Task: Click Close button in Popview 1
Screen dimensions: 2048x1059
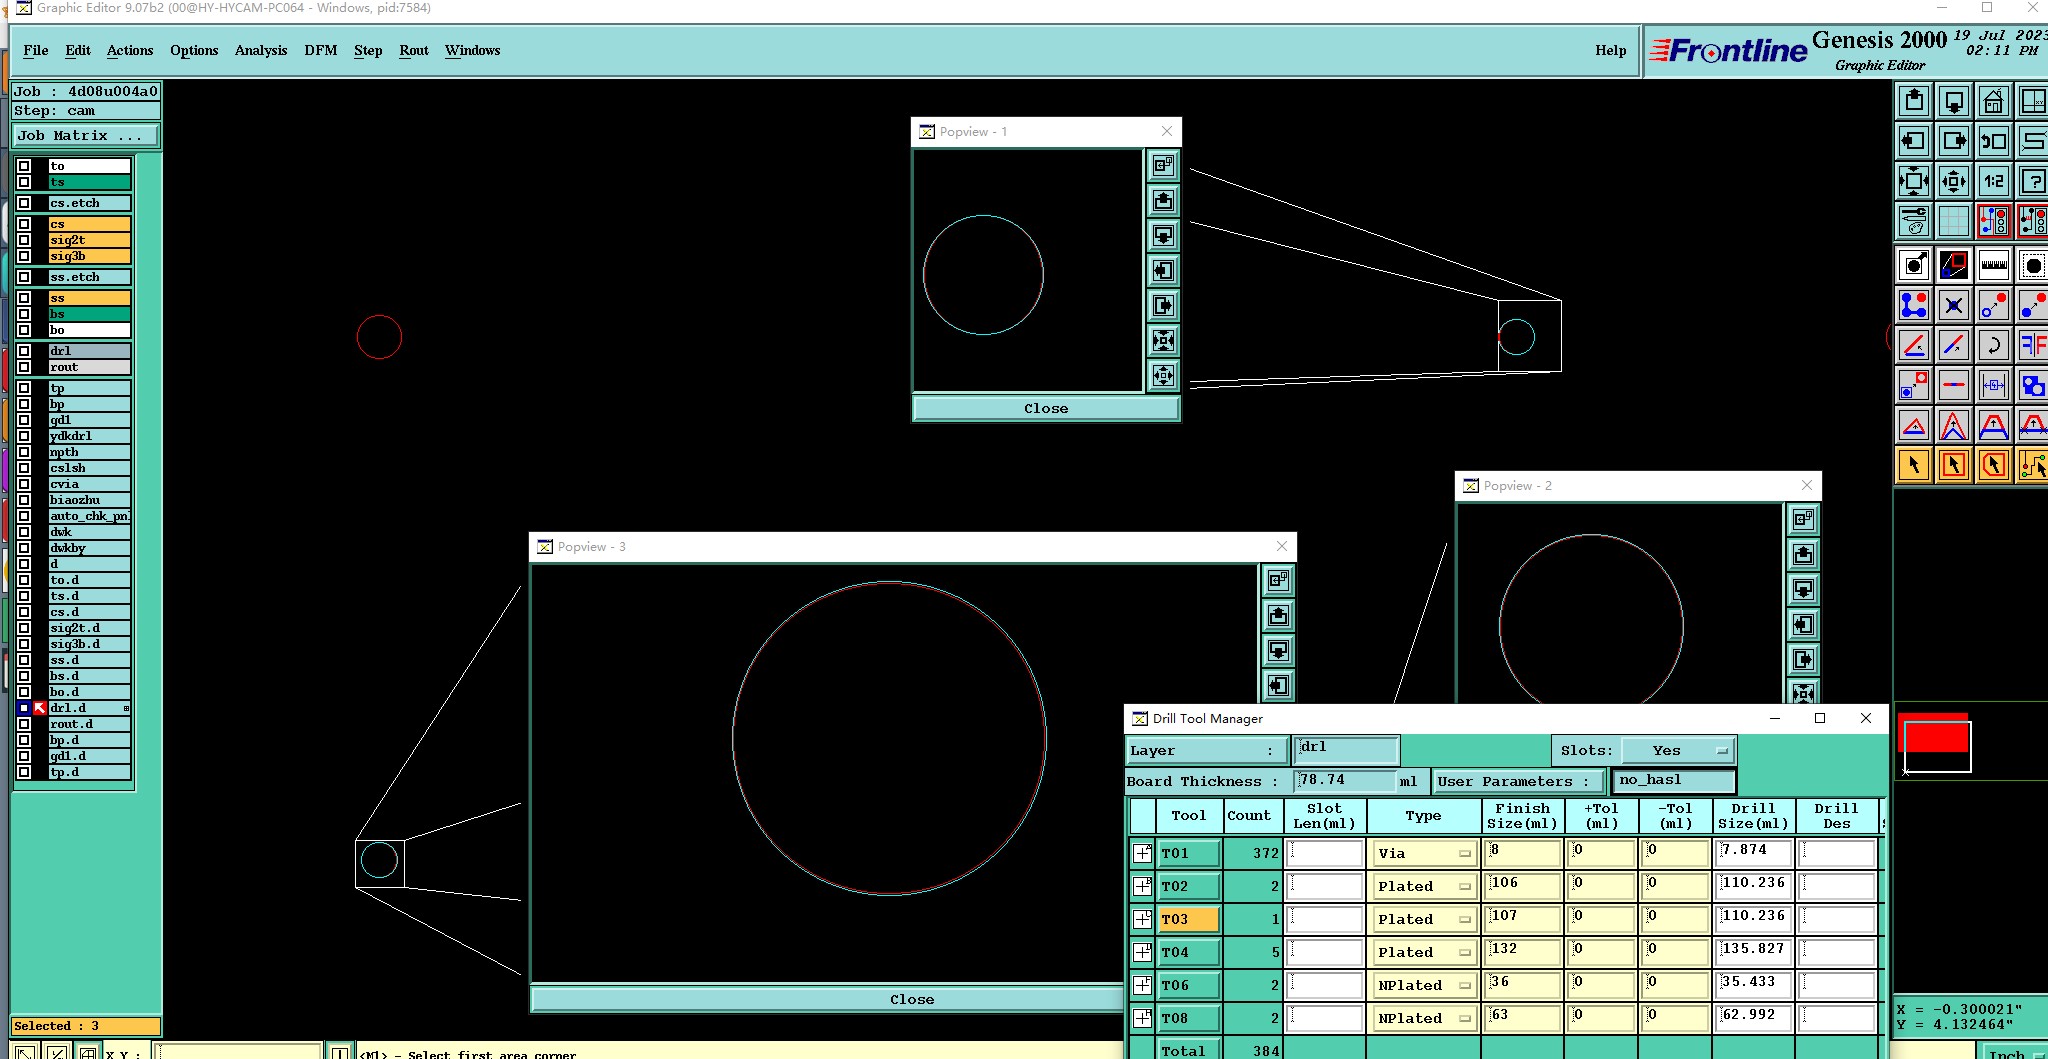Action: (x=1046, y=408)
